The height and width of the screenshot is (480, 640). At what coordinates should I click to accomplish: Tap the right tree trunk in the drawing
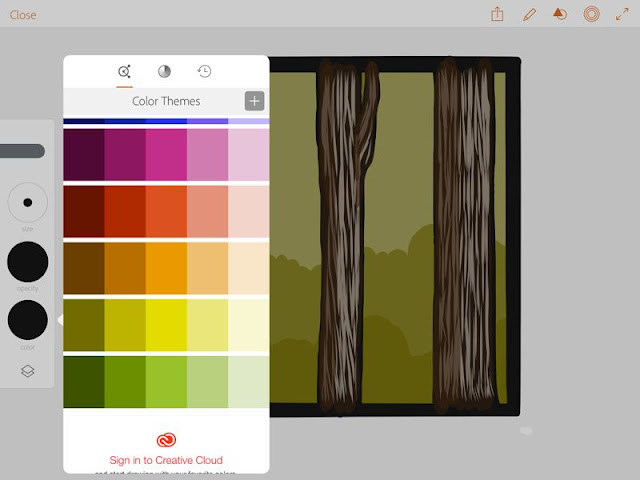coord(464,235)
